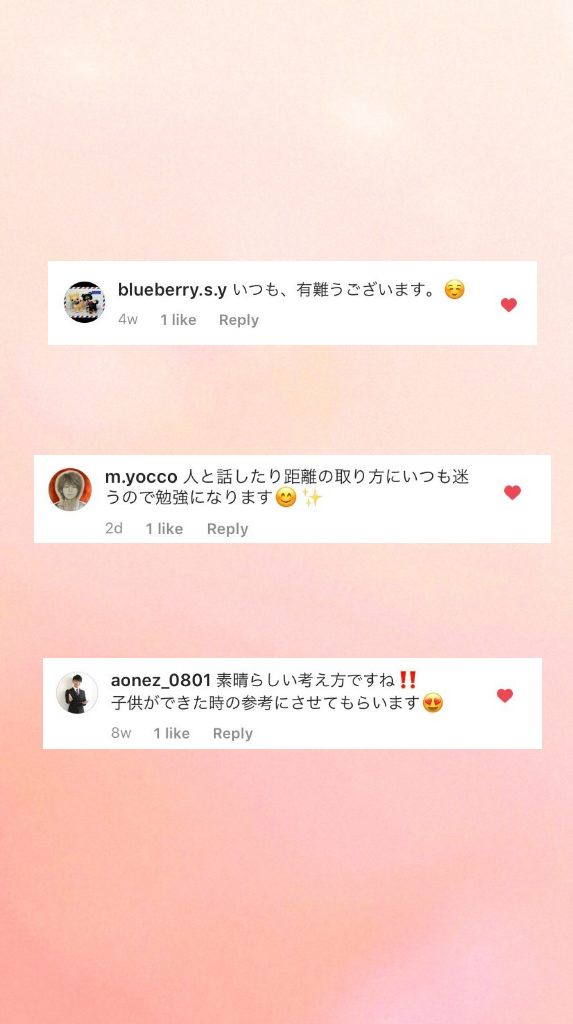573x1024 pixels.
Task: Unlike the heart on blueberry.s.y's comment
Action: tap(508, 304)
